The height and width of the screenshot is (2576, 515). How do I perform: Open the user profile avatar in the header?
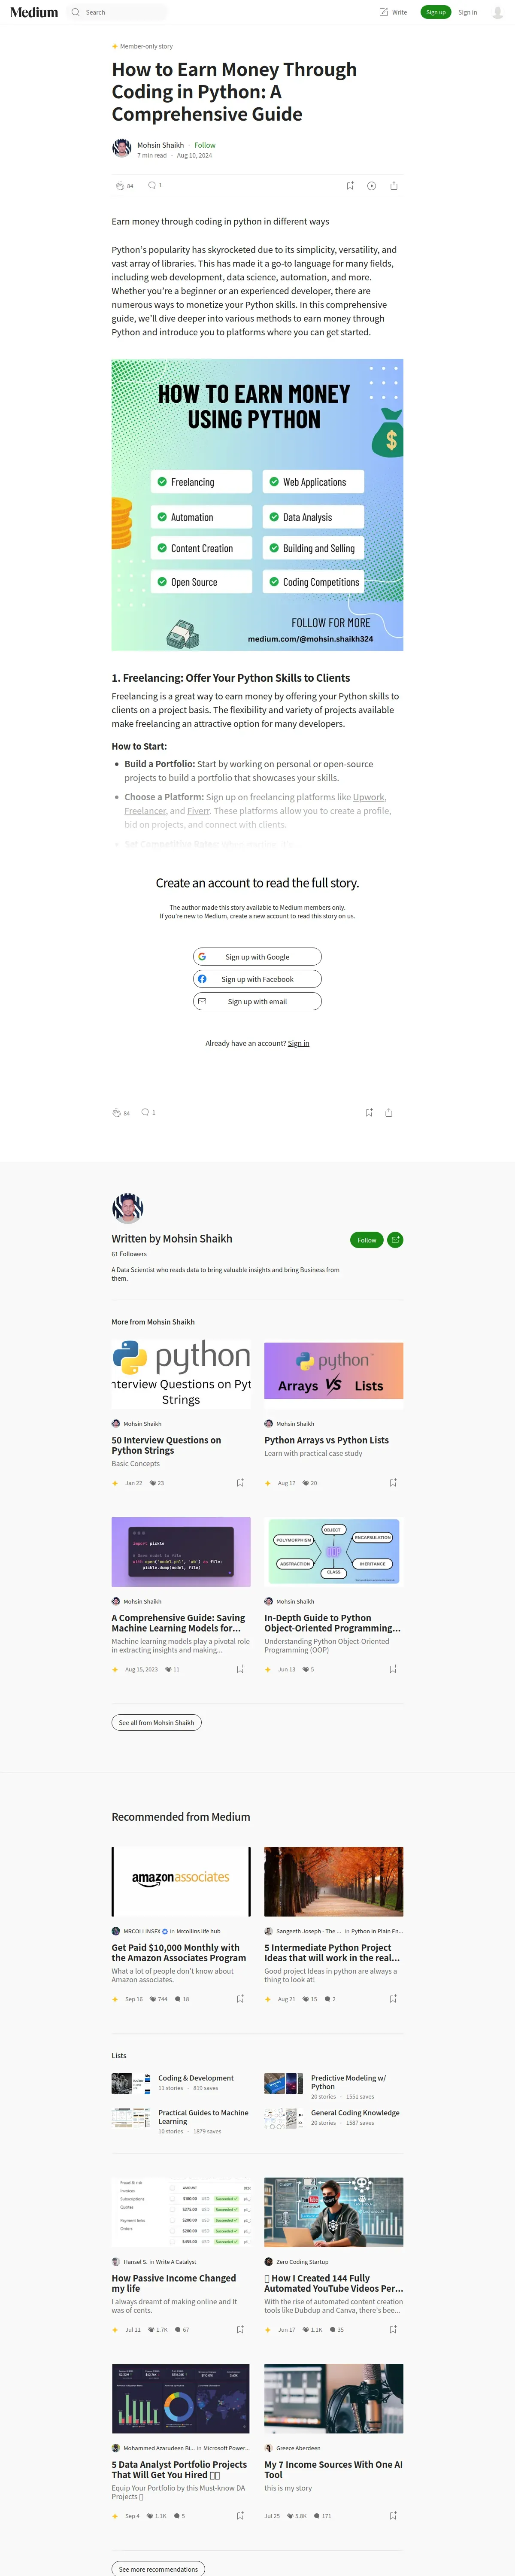pos(497,12)
